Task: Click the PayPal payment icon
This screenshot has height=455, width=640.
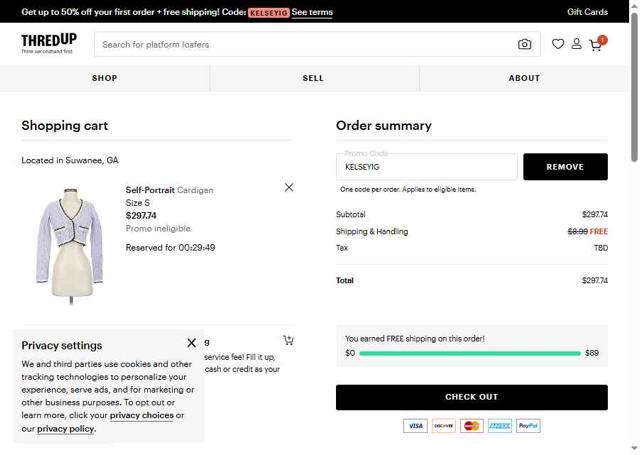Action: click(x=528, y=426)
